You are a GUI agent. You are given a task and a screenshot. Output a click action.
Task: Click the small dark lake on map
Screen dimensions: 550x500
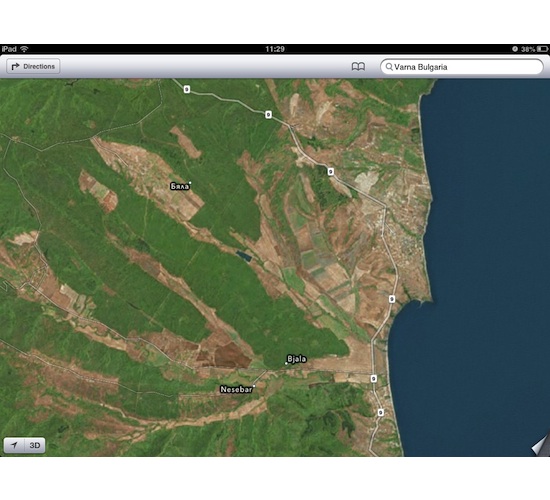244,256
